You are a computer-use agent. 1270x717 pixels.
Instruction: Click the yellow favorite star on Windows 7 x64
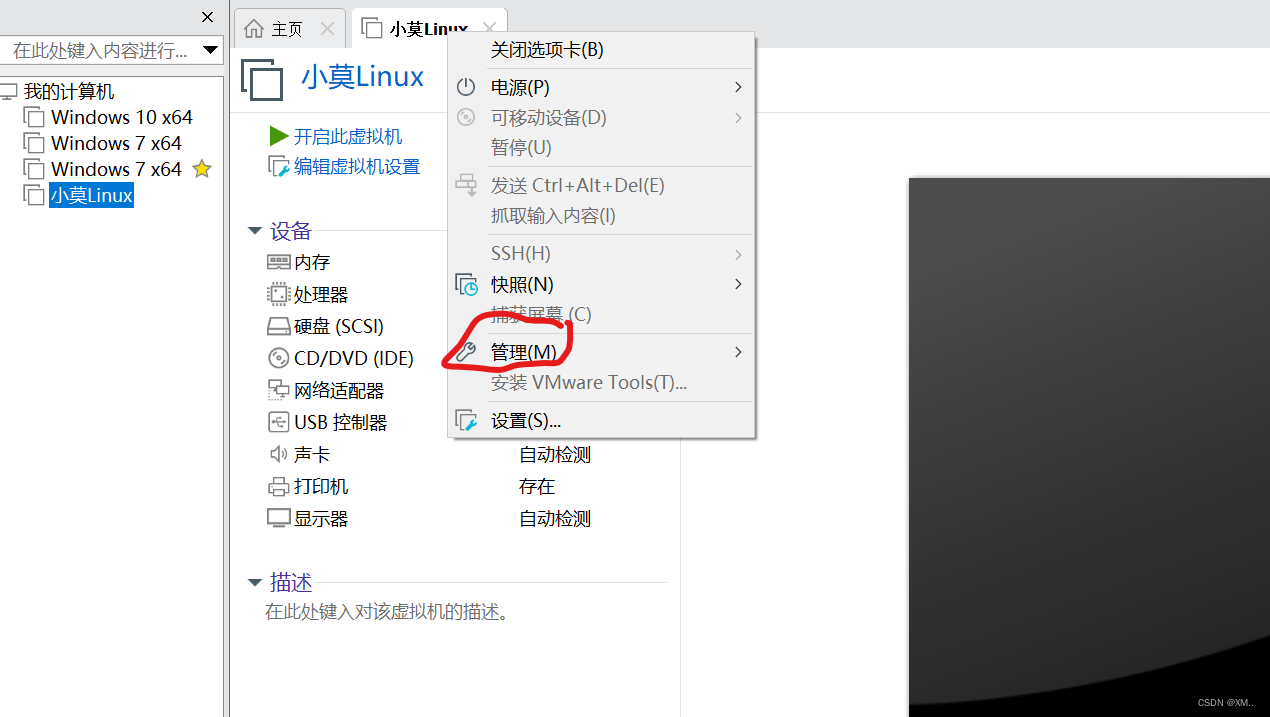[x=202, y=169]
